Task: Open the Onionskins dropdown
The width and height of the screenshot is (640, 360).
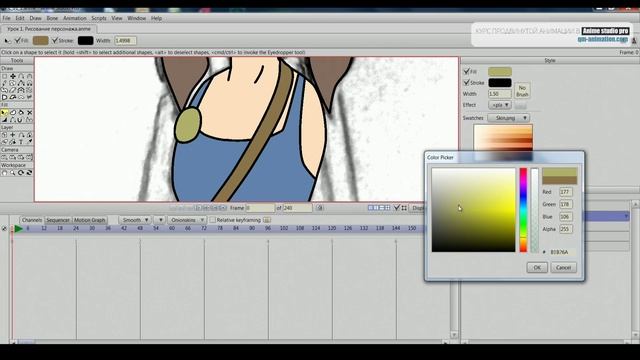Action: click(x=187, y=220)
